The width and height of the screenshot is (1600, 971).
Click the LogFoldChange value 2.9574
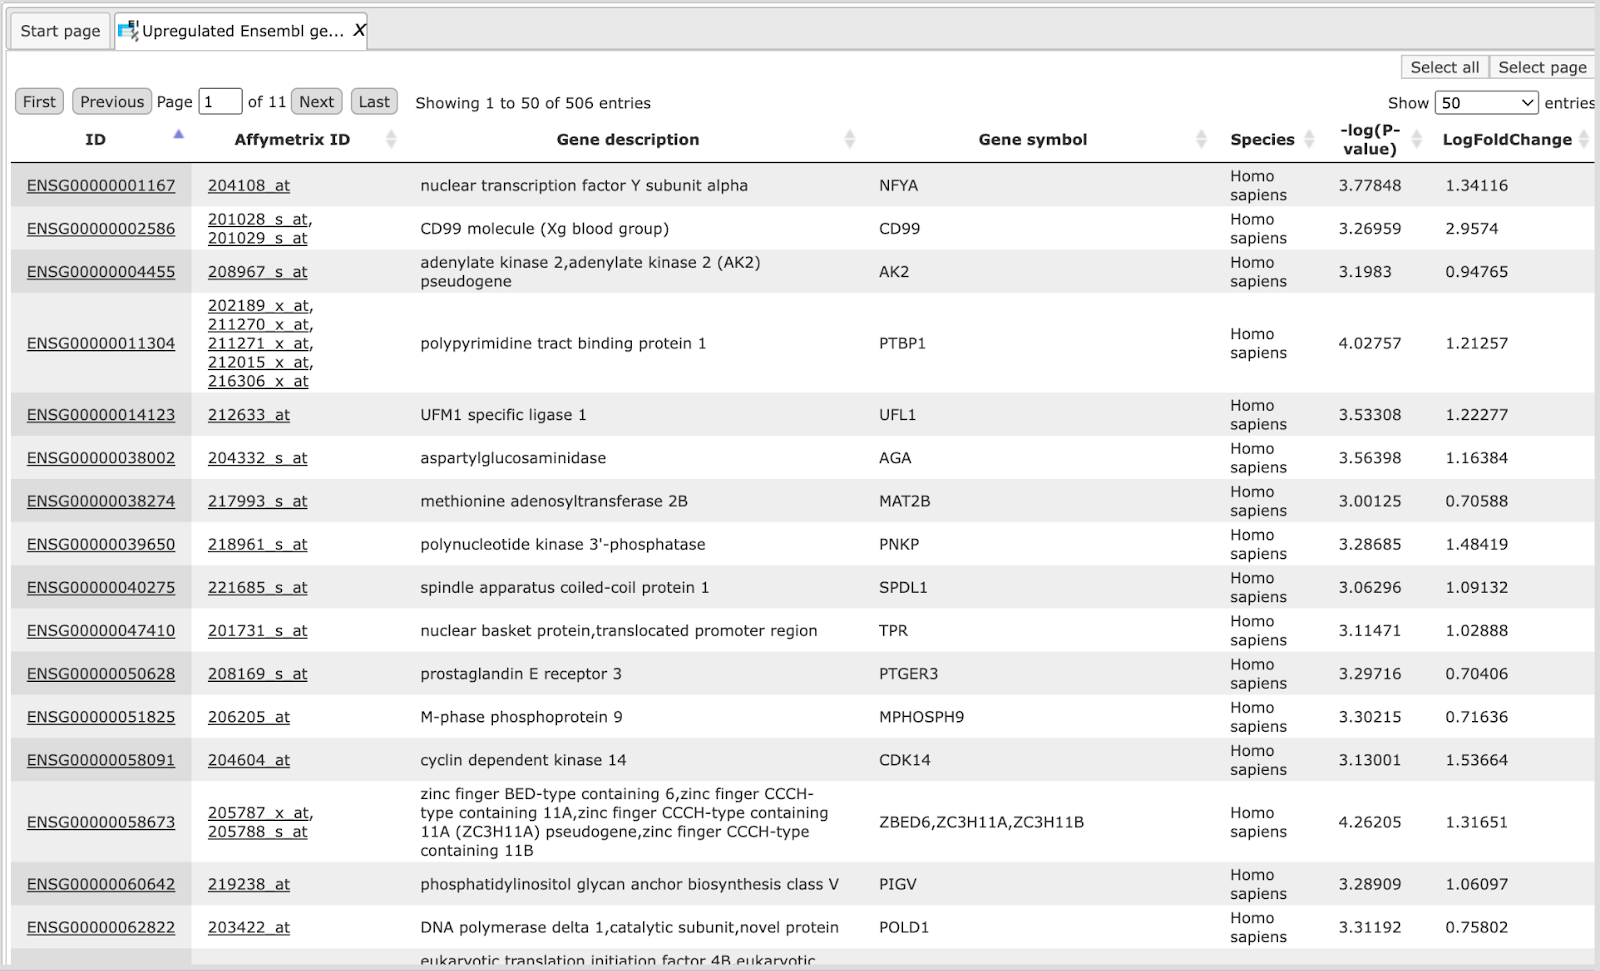tap(1472, 228)
